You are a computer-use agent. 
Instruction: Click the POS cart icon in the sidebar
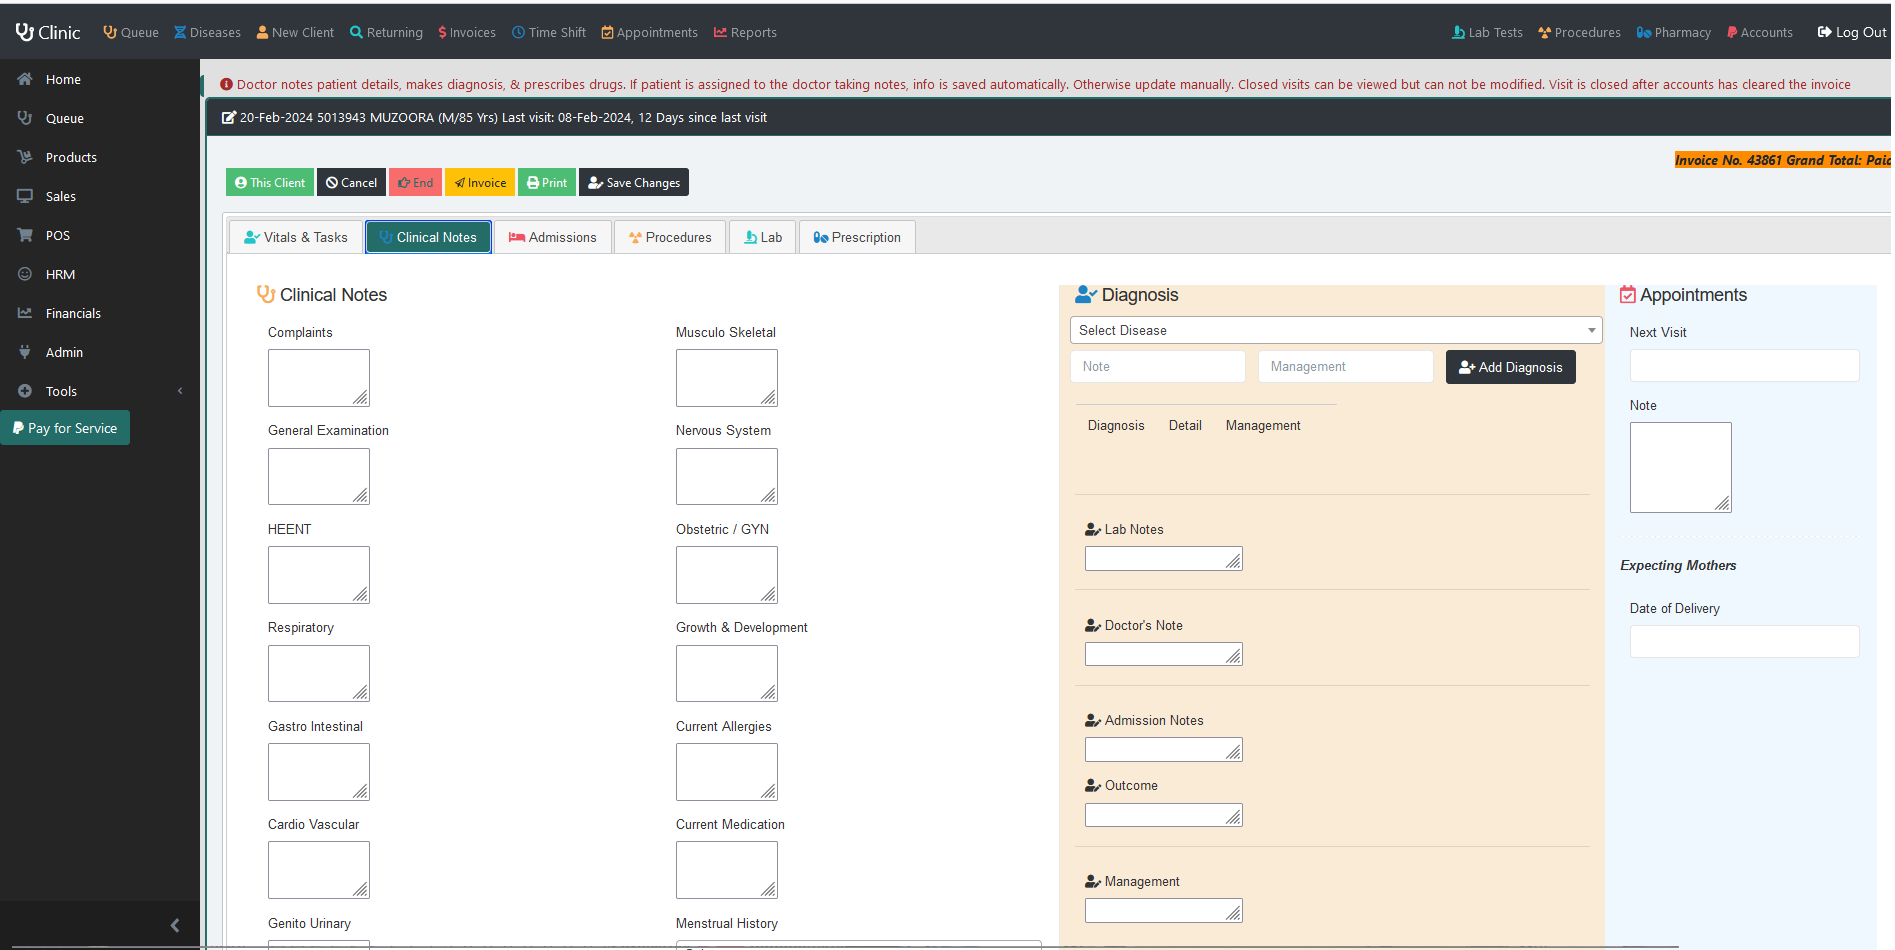pos(25,235)
